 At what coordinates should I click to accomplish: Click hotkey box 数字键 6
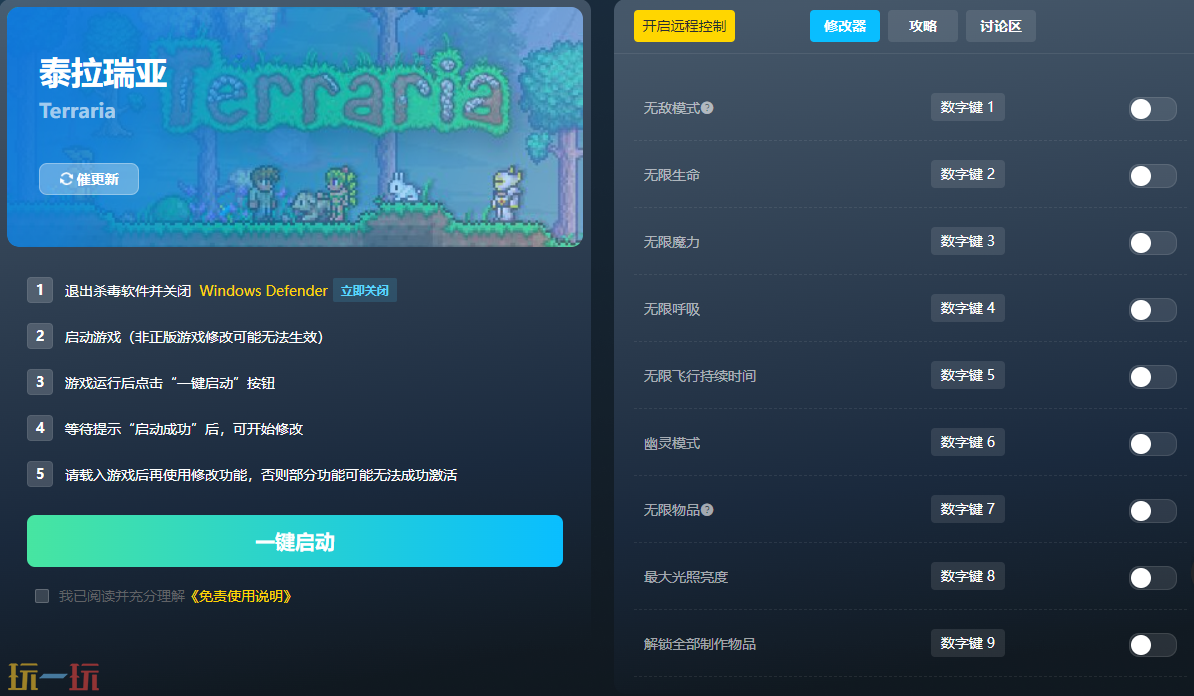point(967,442)
